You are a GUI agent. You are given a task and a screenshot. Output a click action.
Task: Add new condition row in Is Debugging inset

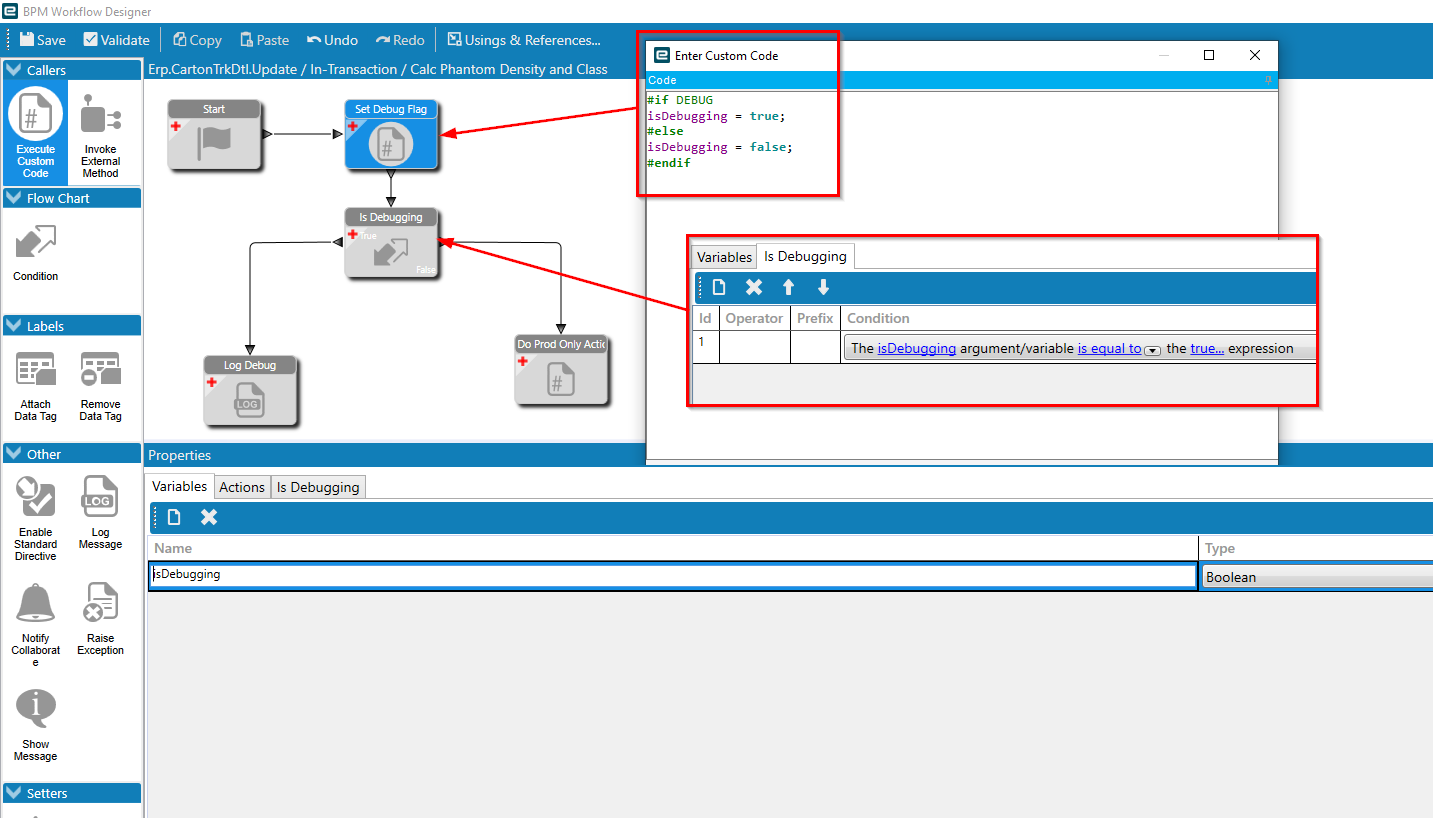pos(719,287)
